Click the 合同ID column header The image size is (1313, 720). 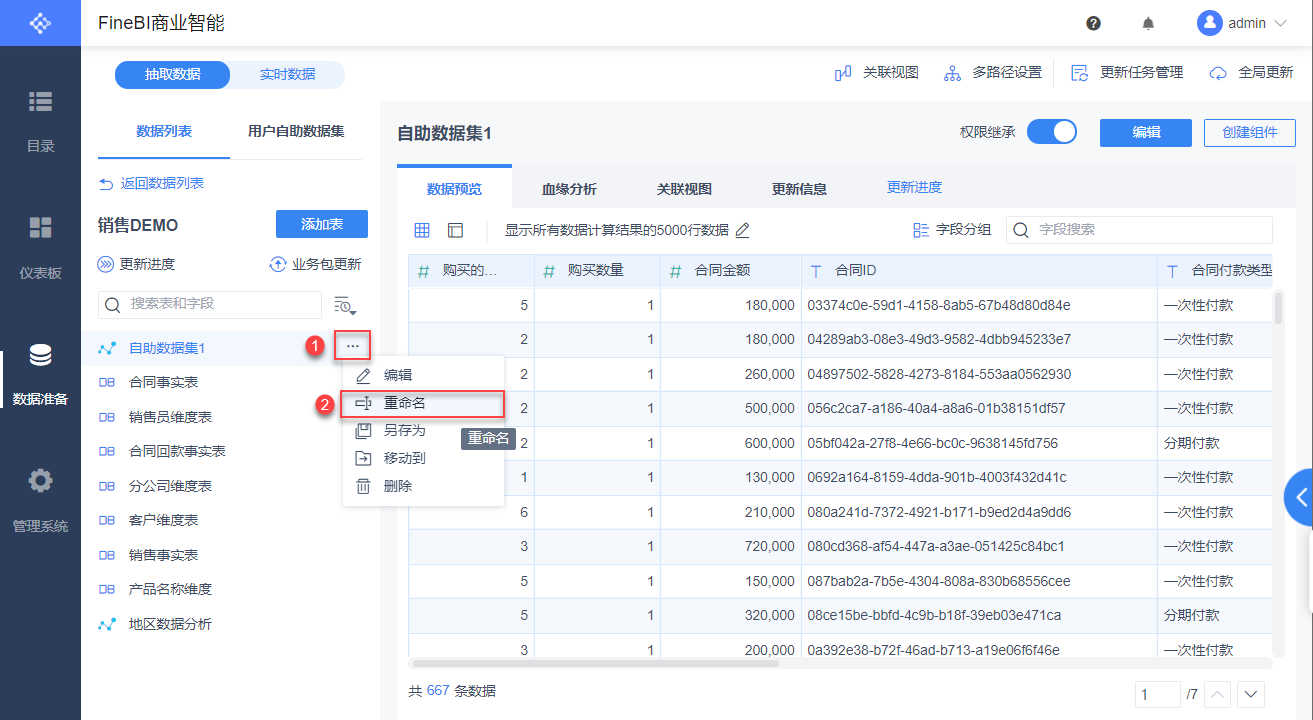(x=979, y=270)
